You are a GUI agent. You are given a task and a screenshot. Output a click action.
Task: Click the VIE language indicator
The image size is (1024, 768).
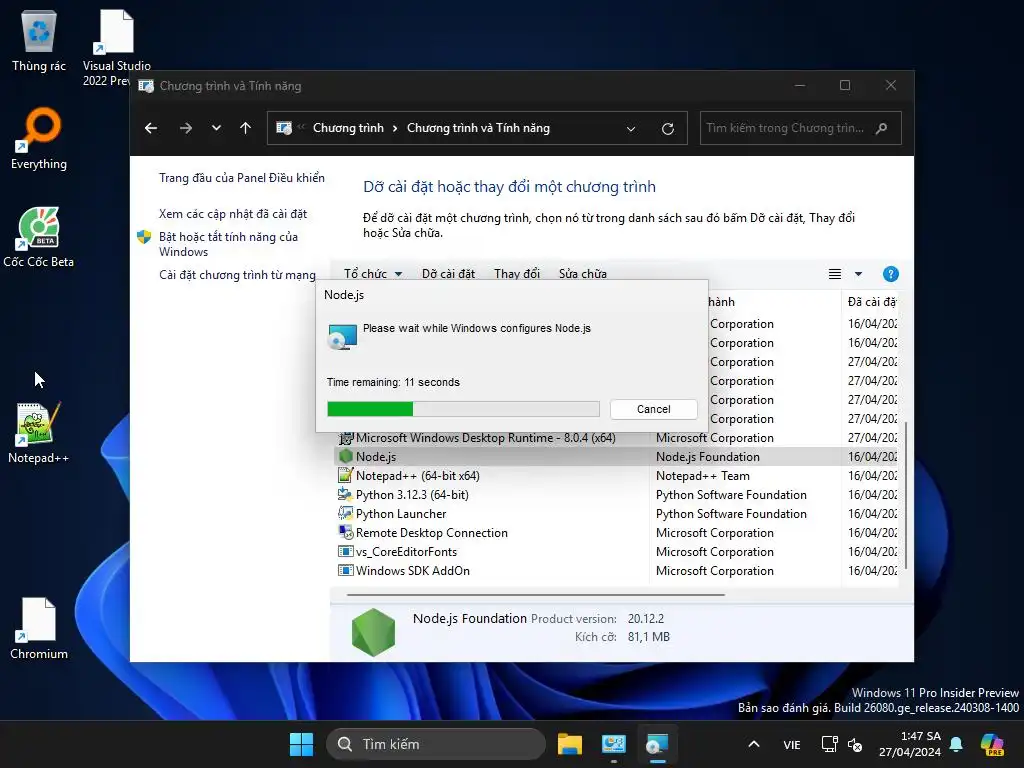click(792, 744)
